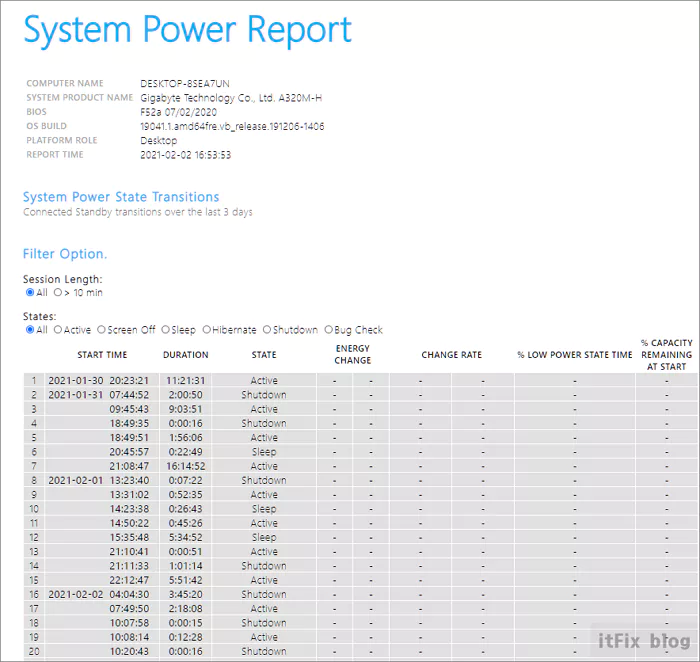
Task: Click start date 2021-01-30 in row 1
Action: coord(75,381)
